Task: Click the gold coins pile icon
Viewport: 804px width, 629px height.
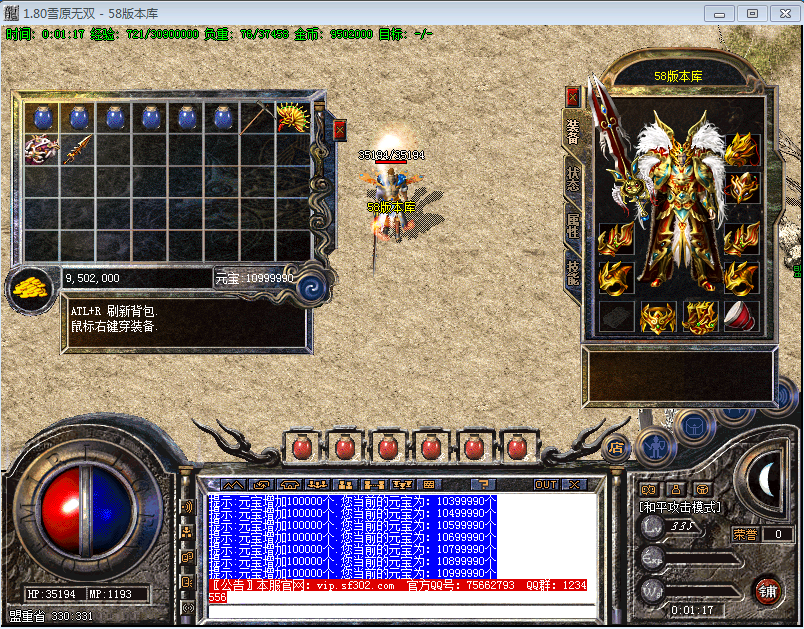Action: (x=30, y=289)
